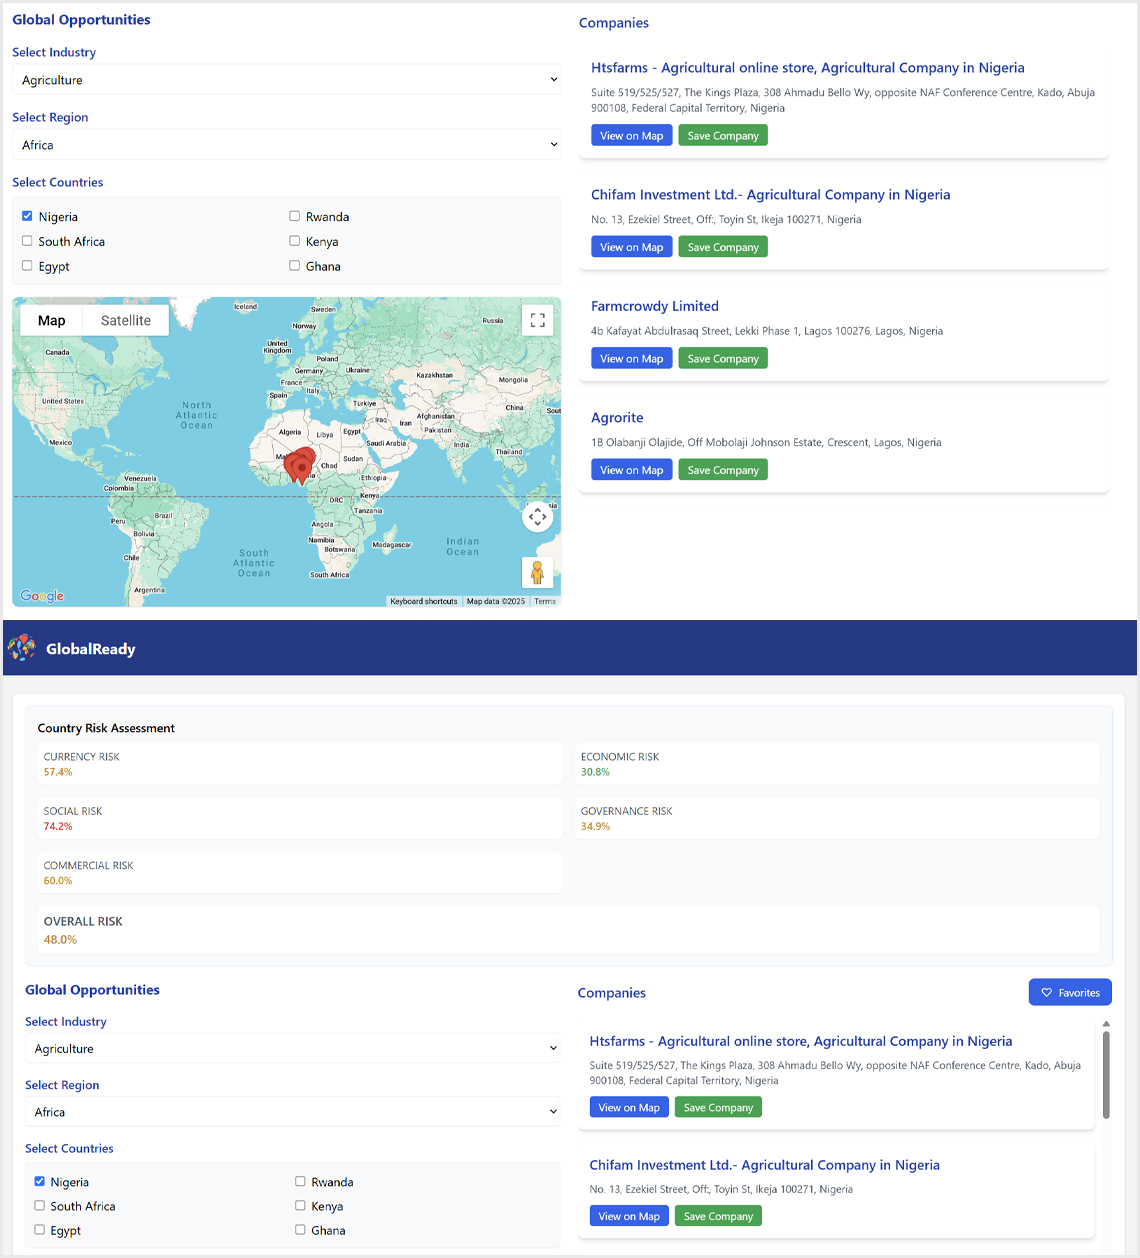Viewport: 1140px width, 1258px height.
Task: Click the Street View pegman icon
Action: click(x=538, y=573)
